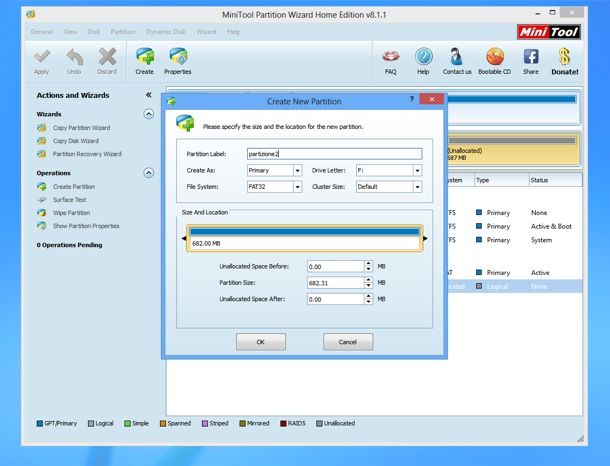Open the Help question mark icon

tap(423, 57)
